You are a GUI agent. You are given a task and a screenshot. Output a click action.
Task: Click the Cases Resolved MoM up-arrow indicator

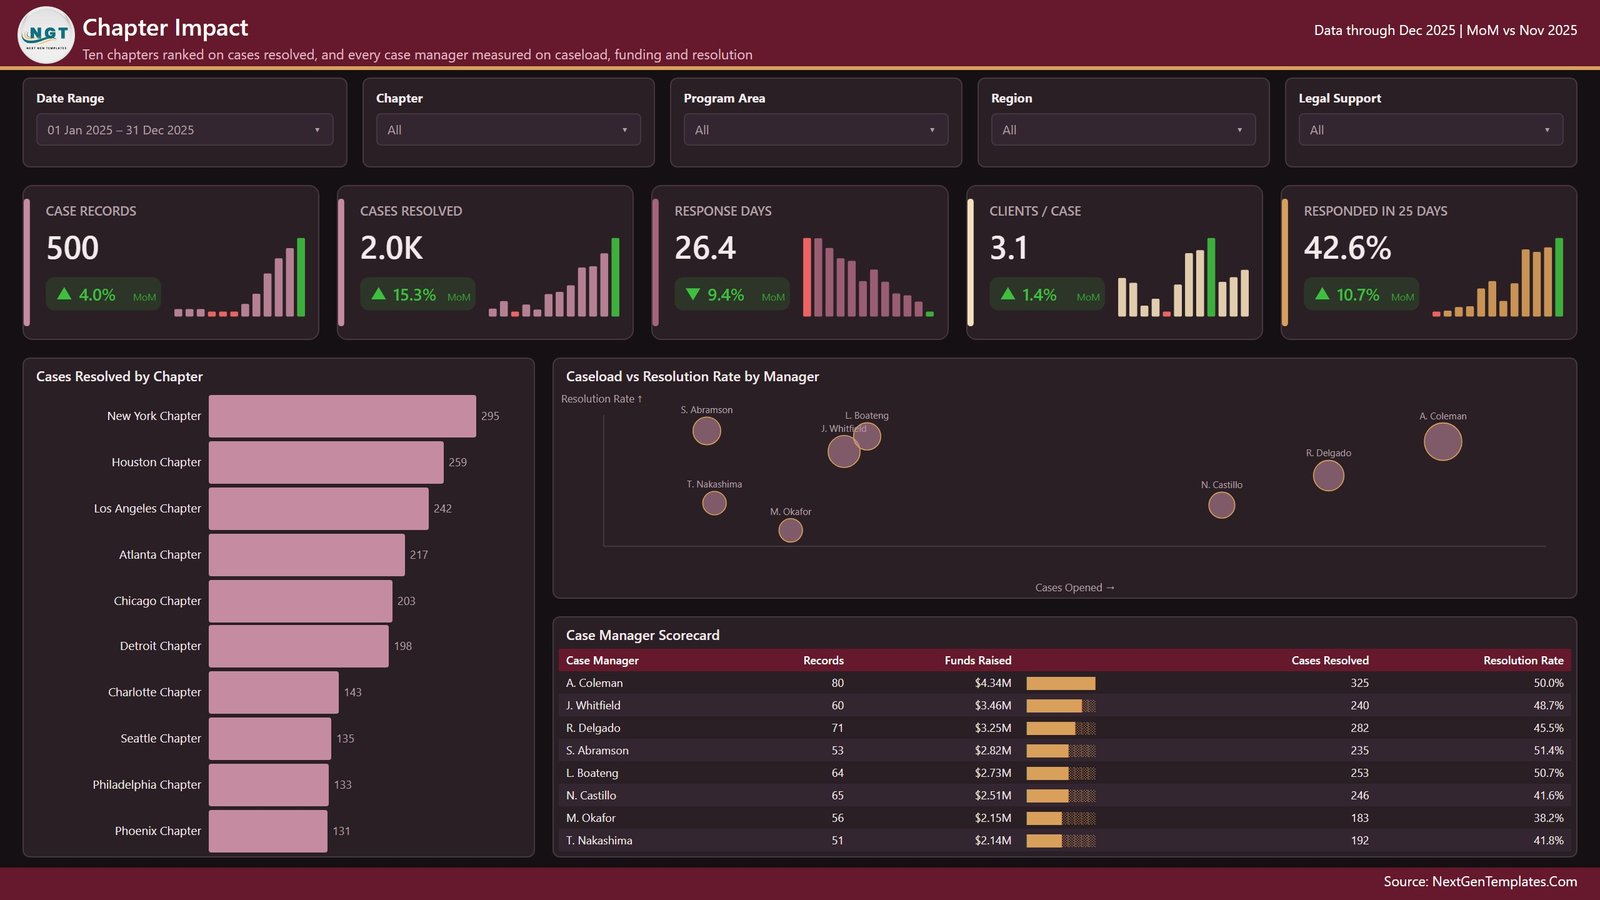coord(378,294)
